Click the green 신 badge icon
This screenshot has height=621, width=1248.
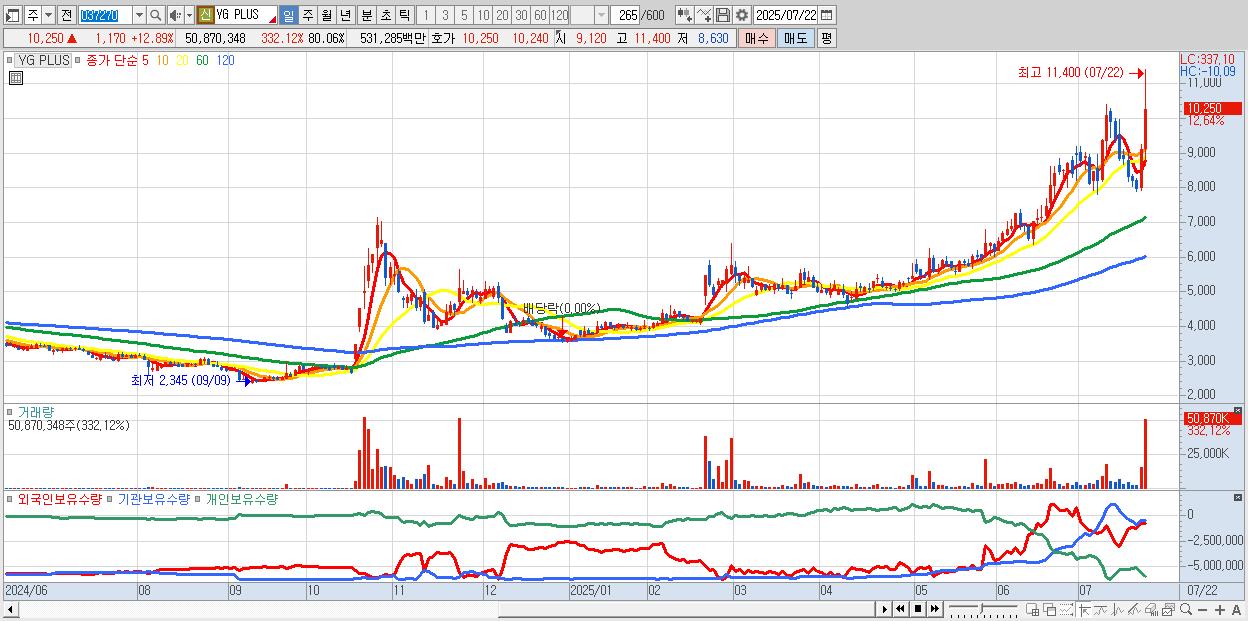point(205,15)
